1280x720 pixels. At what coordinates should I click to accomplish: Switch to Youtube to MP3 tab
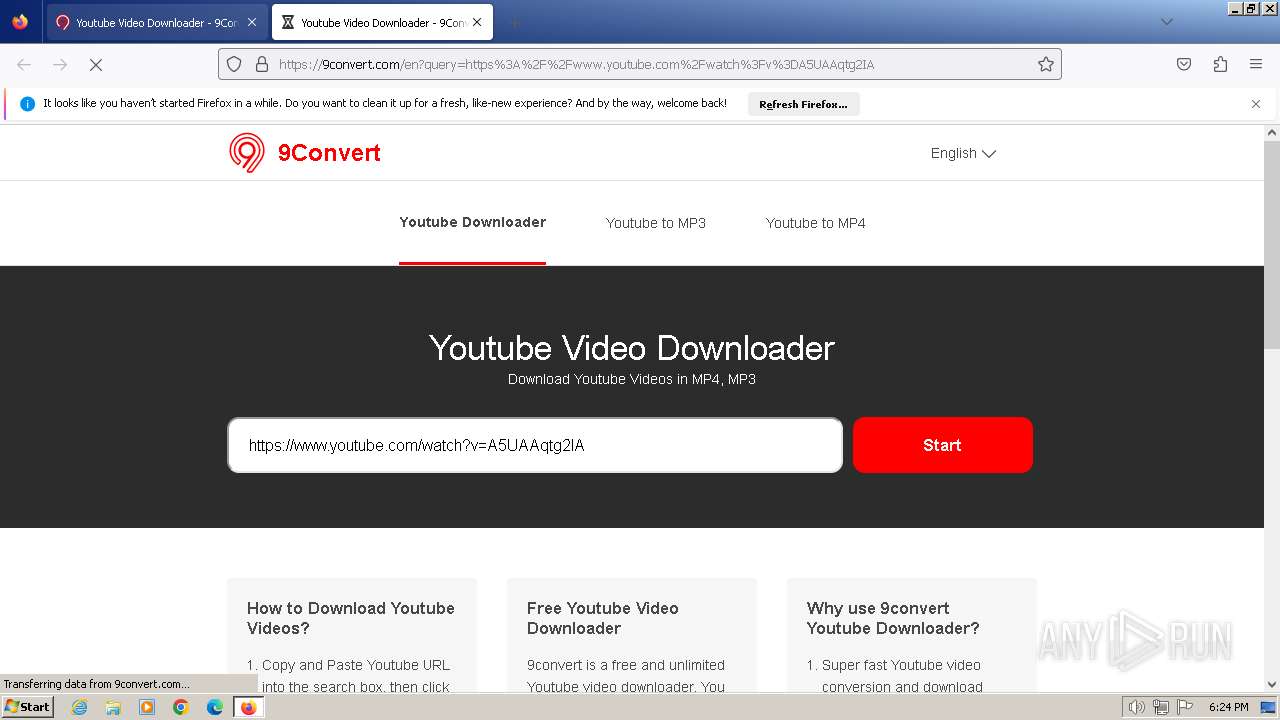656,223
